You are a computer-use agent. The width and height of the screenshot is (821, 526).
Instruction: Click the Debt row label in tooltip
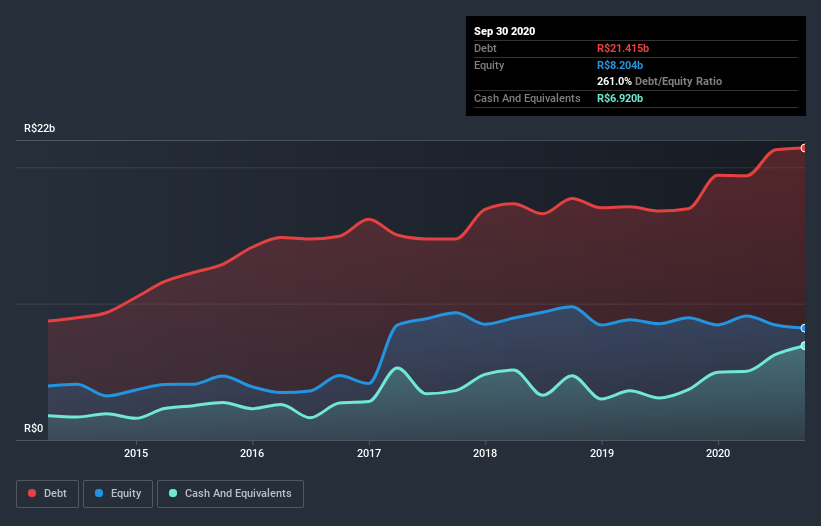click(x=485, y=48)
